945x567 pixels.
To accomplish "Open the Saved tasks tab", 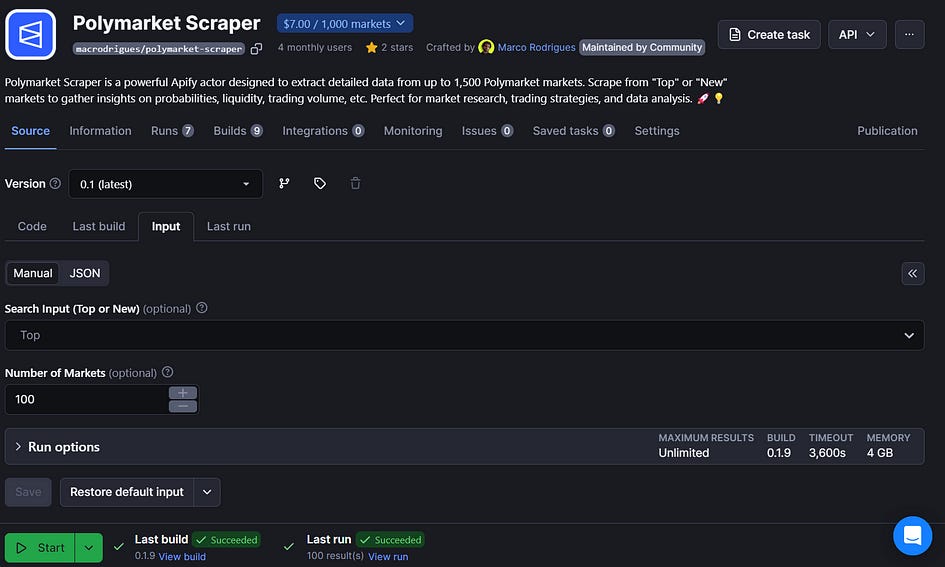I will [x=573, y=131].
